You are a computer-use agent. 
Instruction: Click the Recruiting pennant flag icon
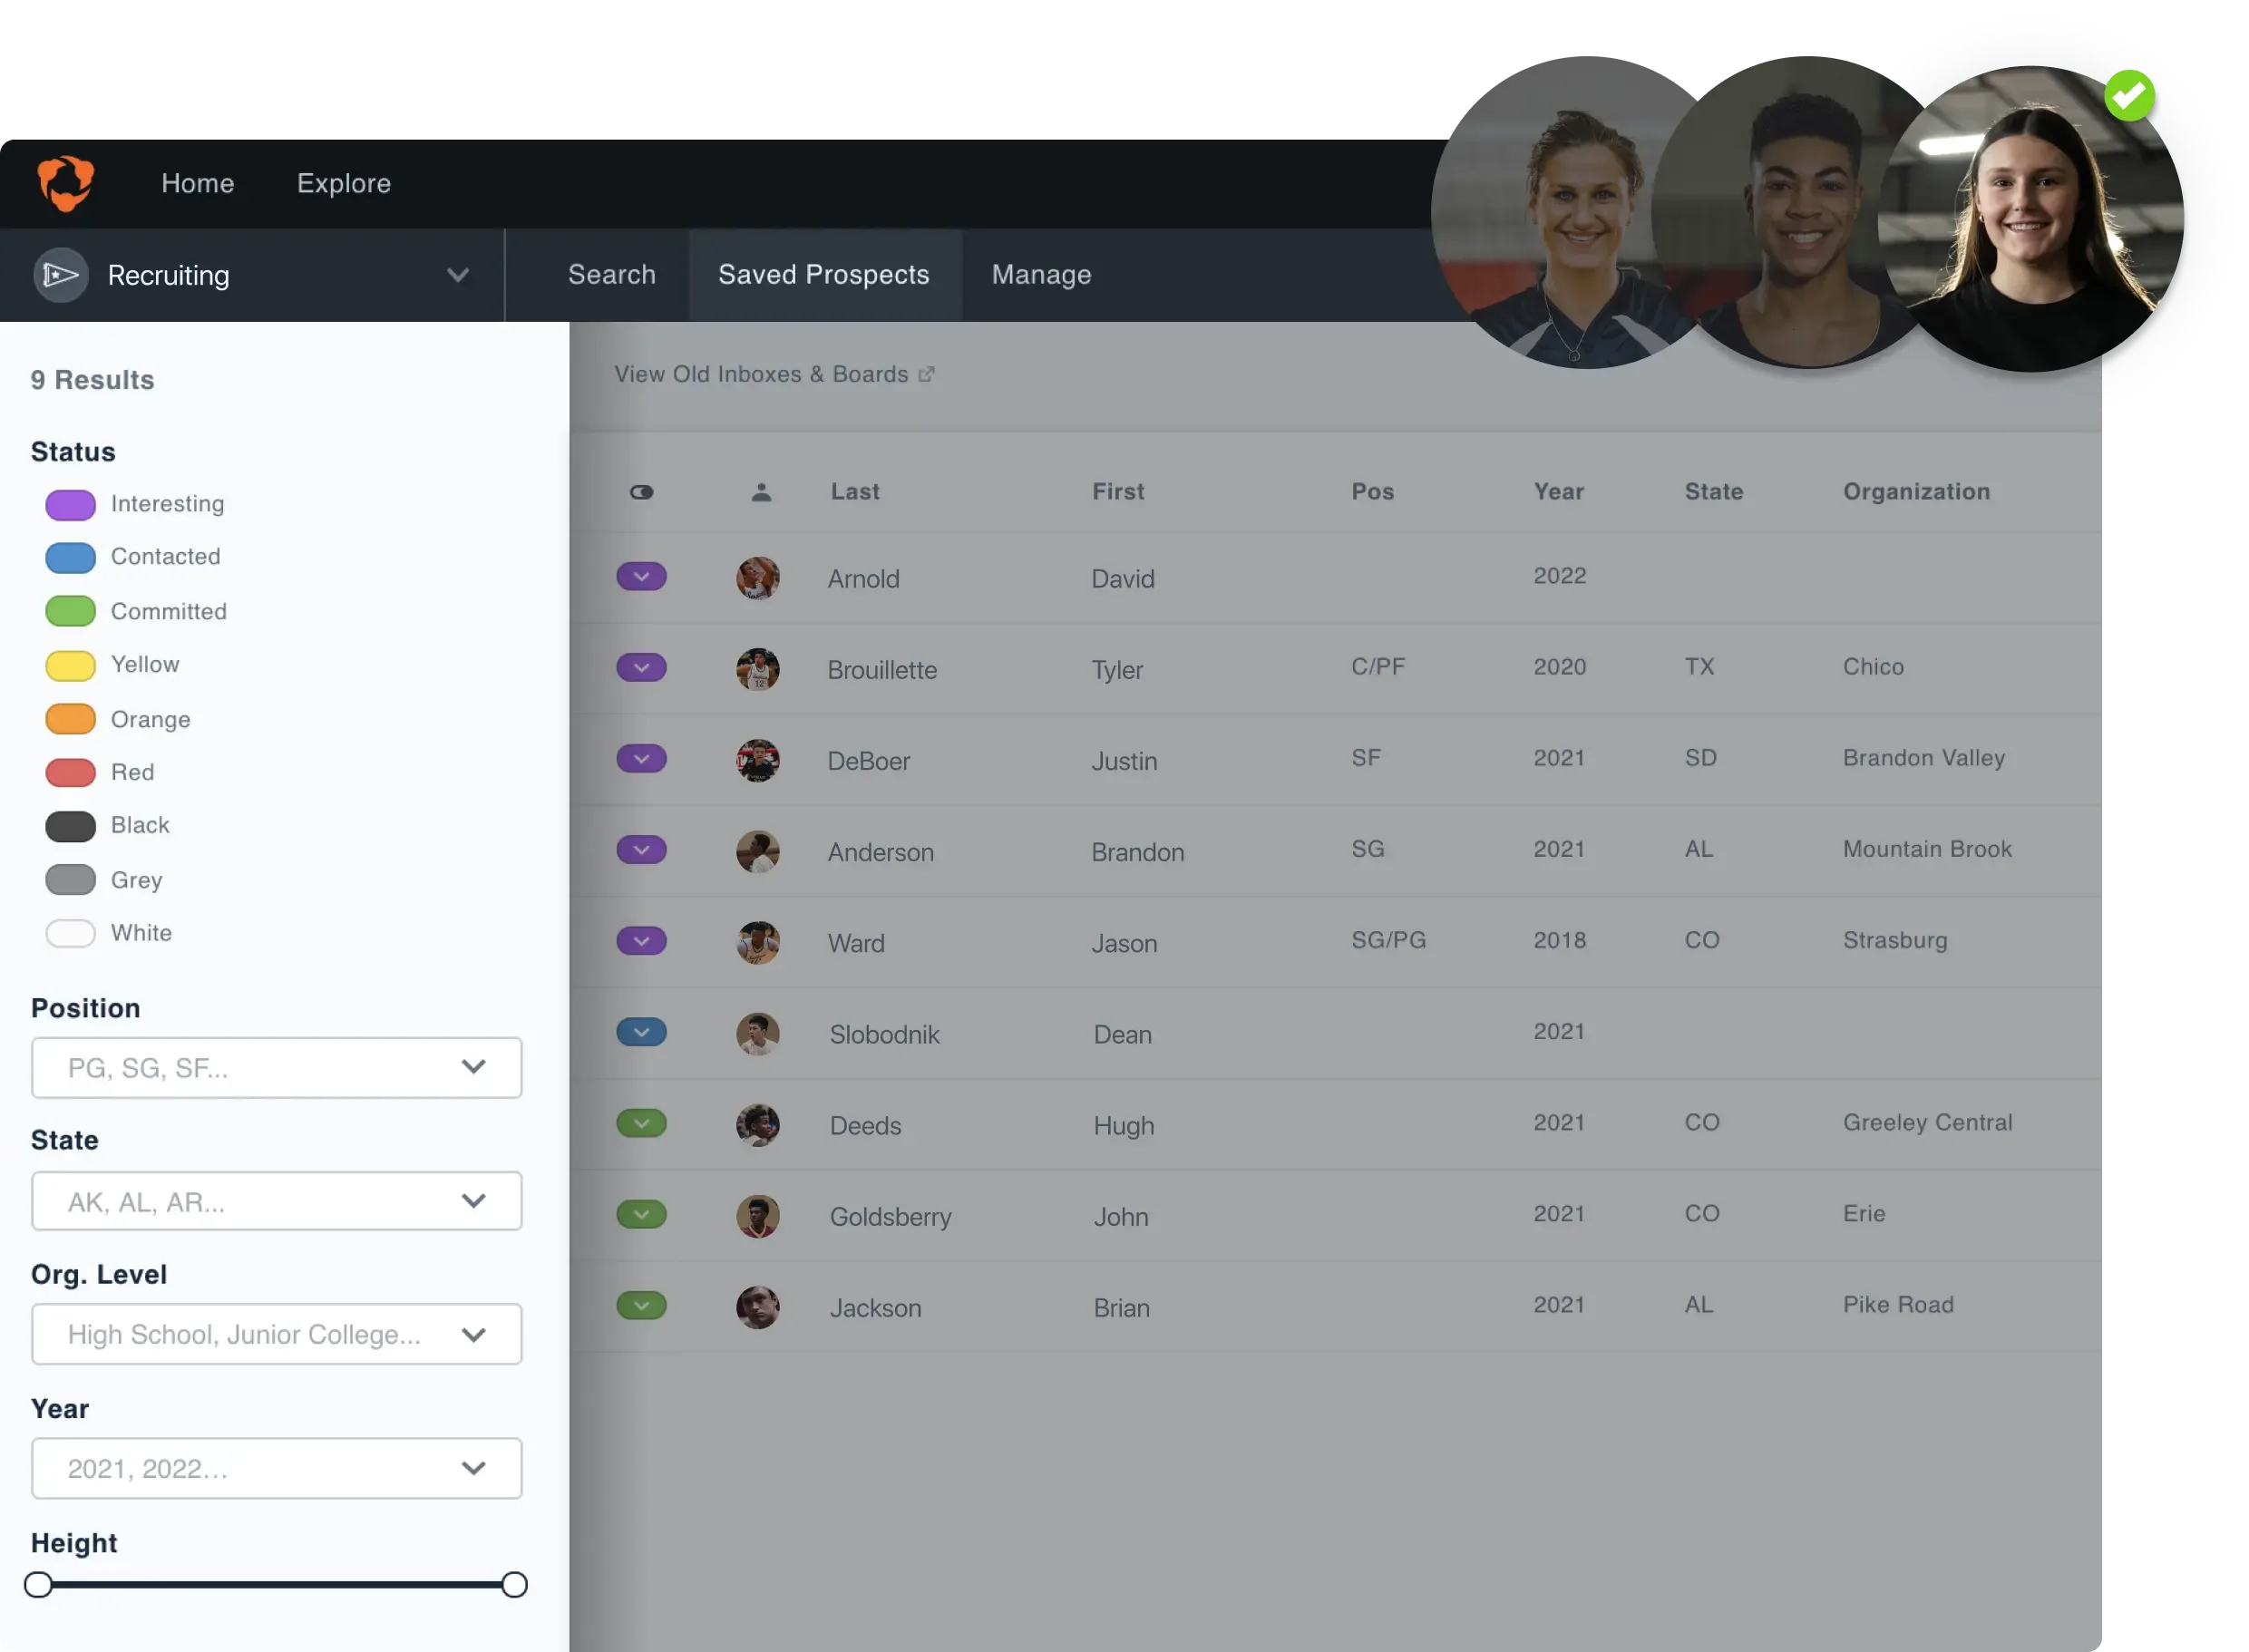(61, 275)
